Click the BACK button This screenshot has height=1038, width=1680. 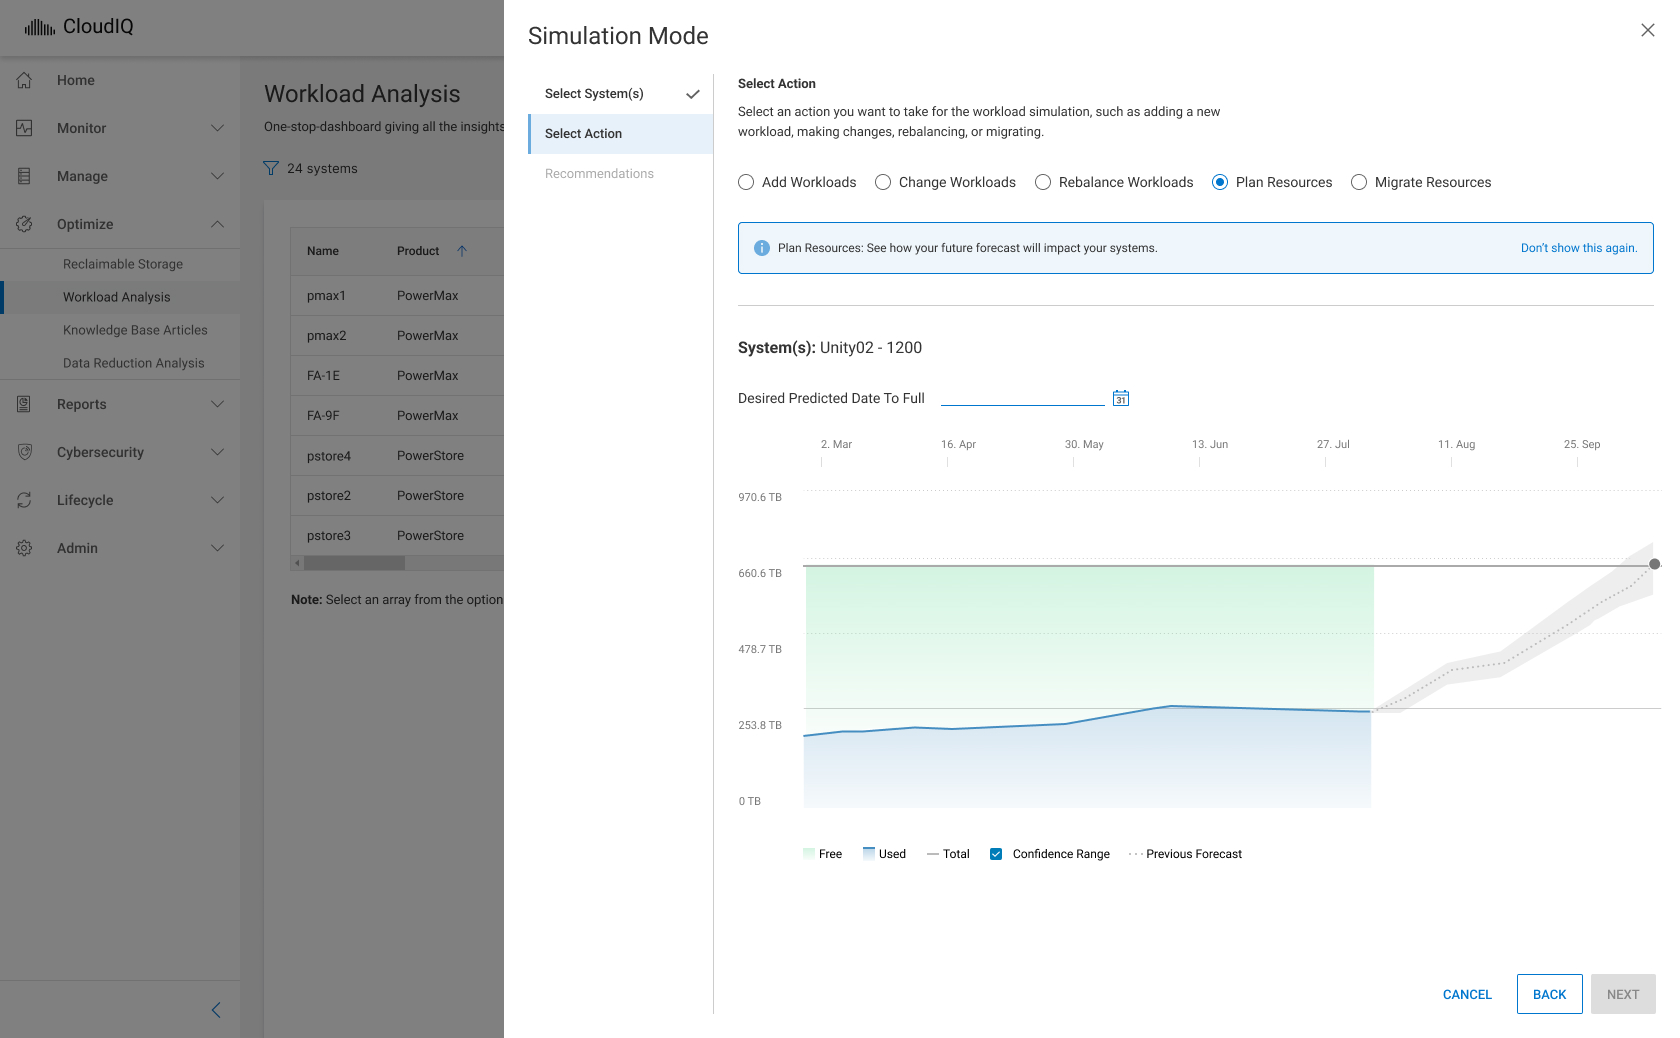pos(1550,994)
